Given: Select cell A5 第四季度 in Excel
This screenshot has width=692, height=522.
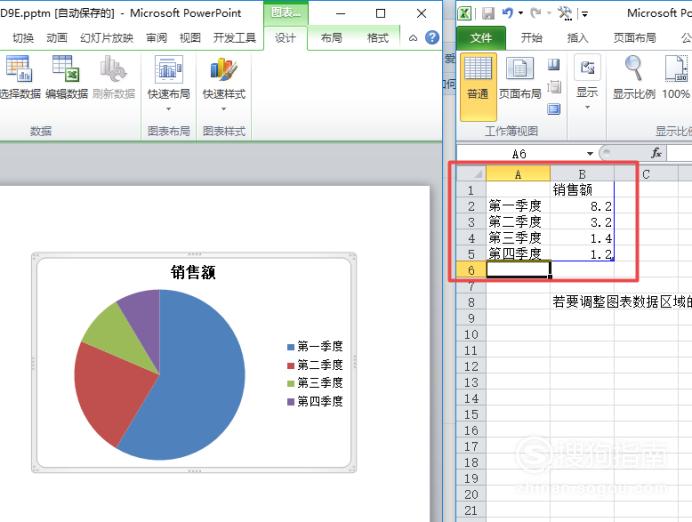Looking at the screenshot, I should tap(518, 254).
